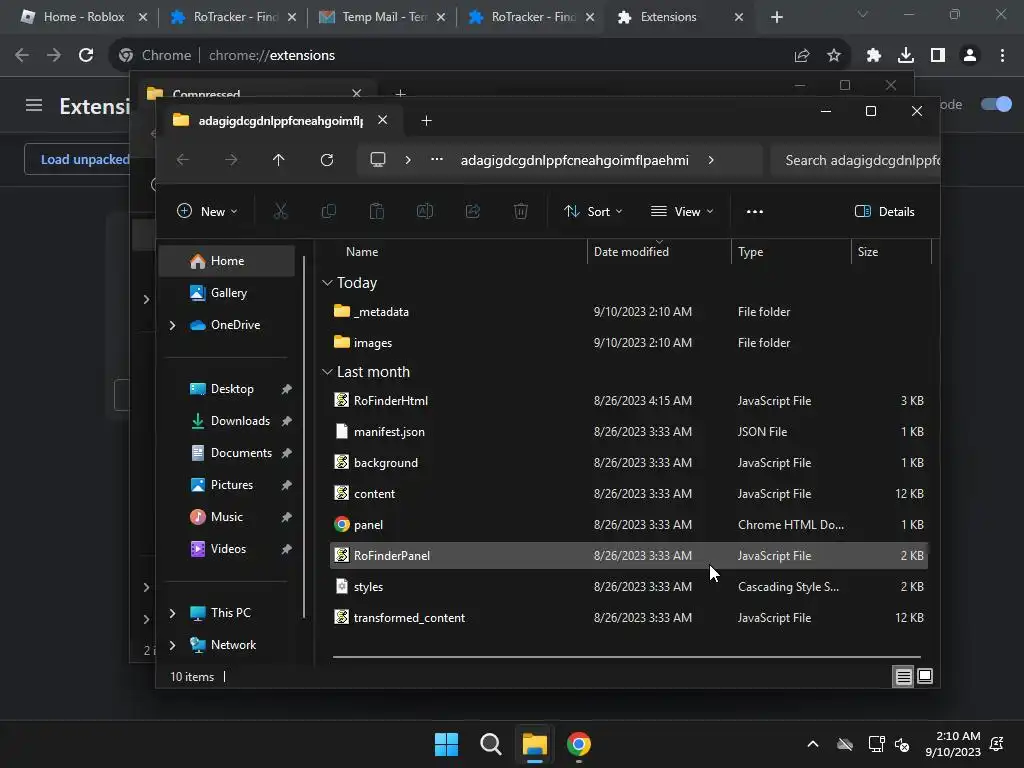Click File Explorer icon on taskbar
Screen dimensions: 1024x768
(x=534, y=744)
